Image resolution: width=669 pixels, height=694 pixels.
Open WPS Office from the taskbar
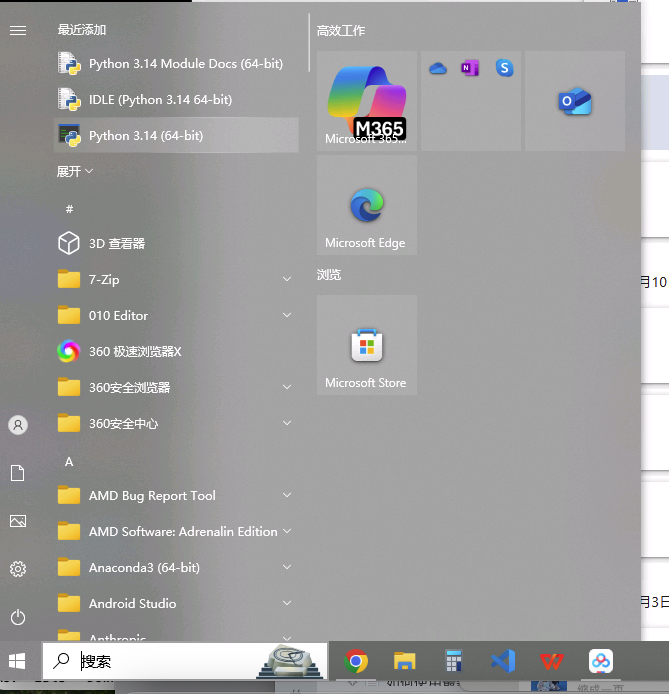[x=552, y=661]
